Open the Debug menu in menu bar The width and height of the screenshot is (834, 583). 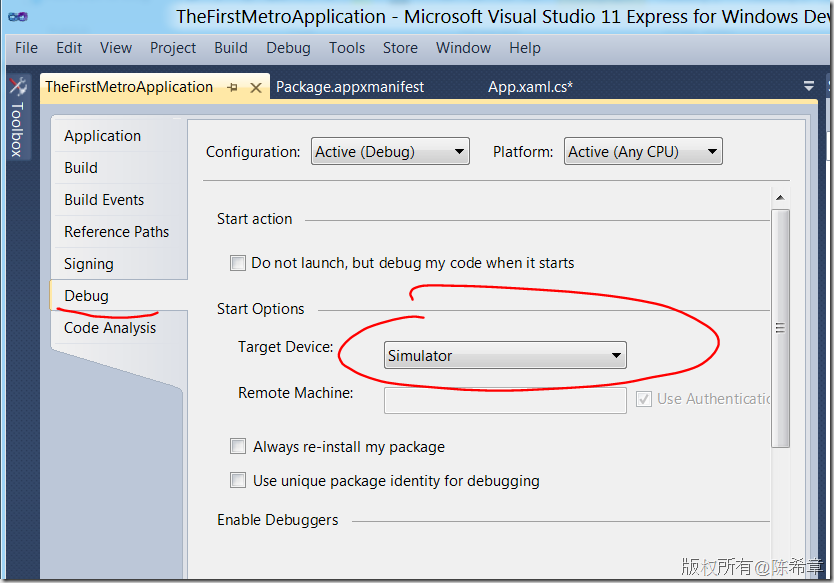[x=288, y=48]
